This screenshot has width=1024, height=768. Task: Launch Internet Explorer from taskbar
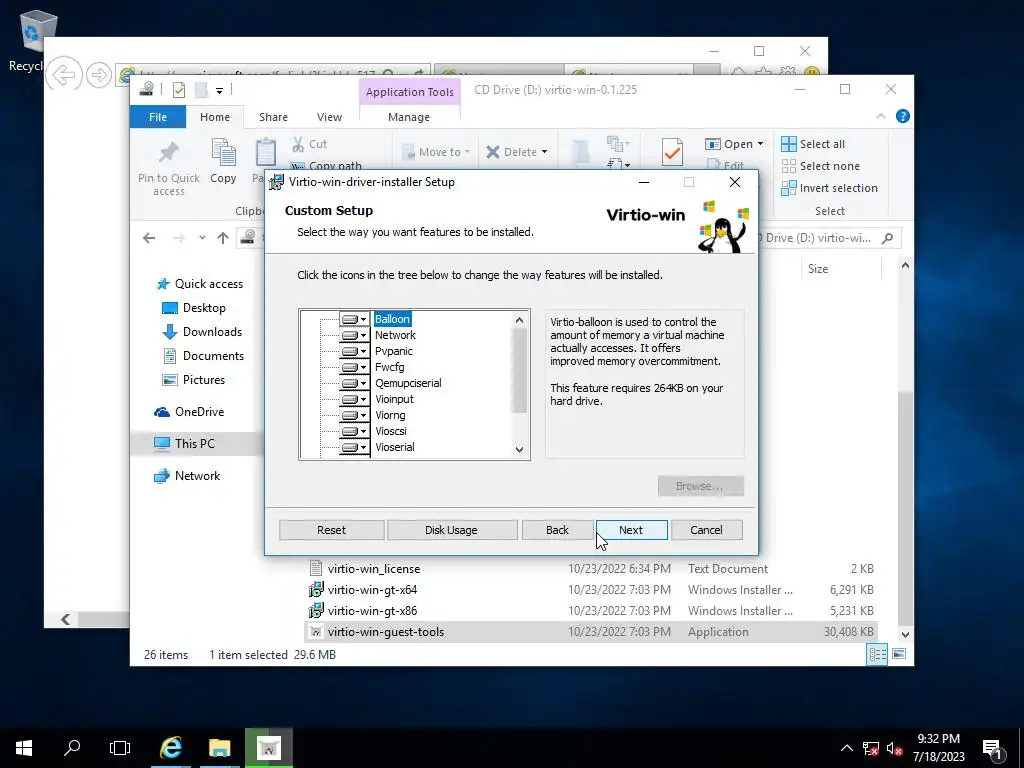pyautogui.click(x=170, y=748)
